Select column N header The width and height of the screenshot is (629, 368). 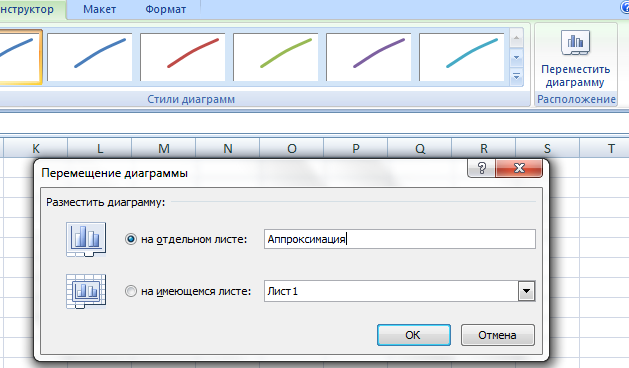(x=228, y=148)
